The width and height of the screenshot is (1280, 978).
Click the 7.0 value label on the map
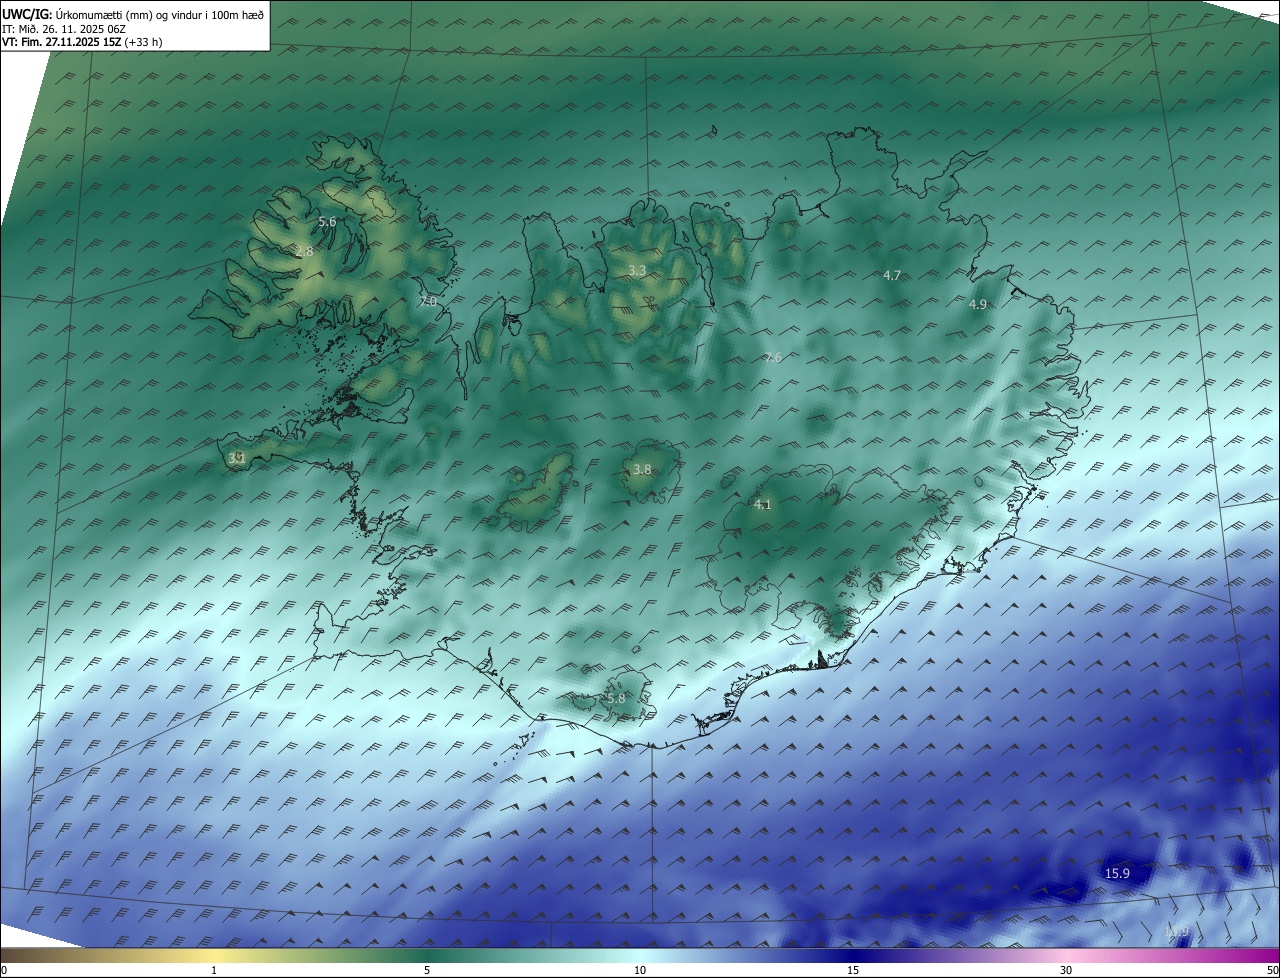point(428,301)
